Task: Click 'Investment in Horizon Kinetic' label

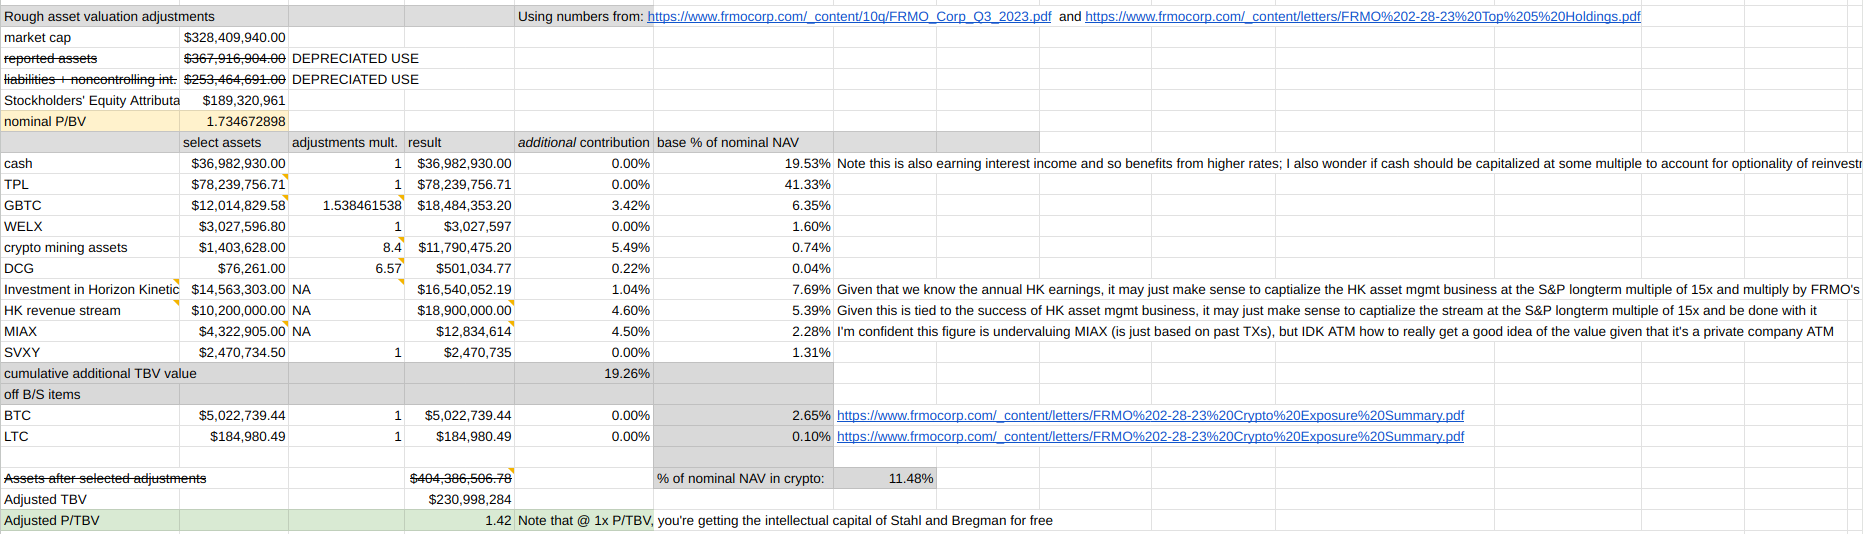Action: point(91,289)
